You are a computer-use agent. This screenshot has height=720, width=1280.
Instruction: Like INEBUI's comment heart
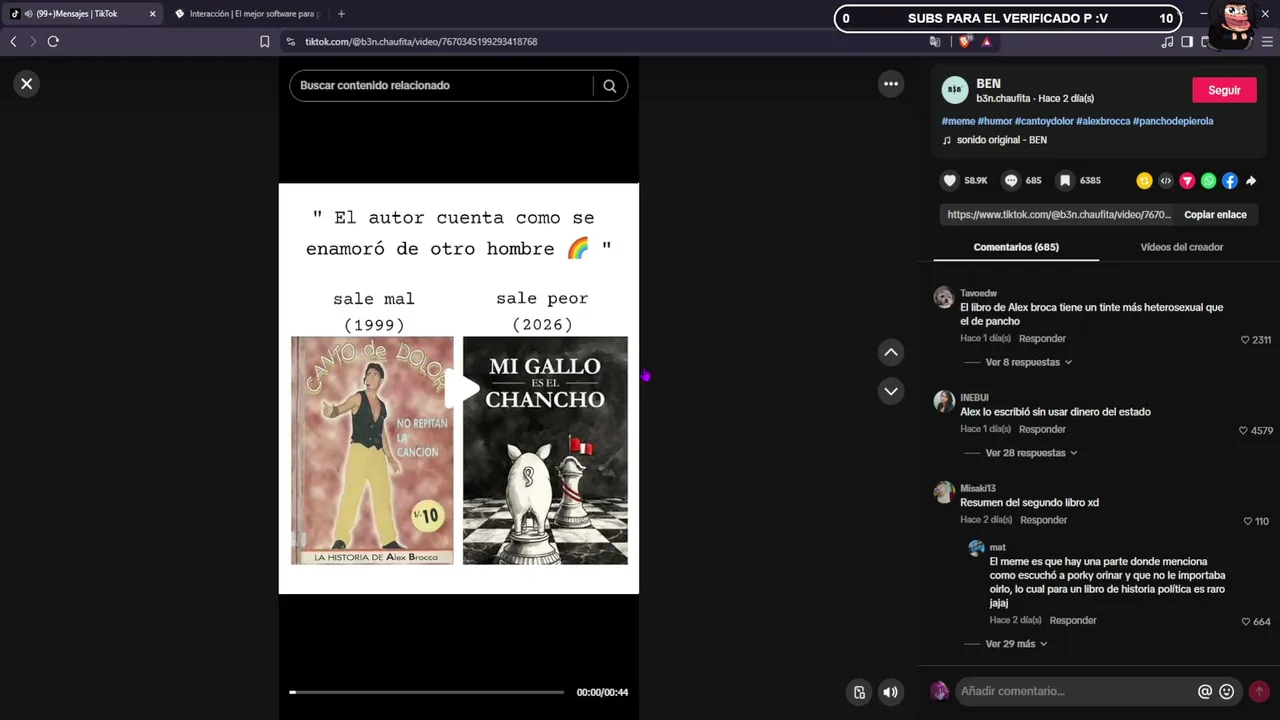click(x=1244, y=431)
